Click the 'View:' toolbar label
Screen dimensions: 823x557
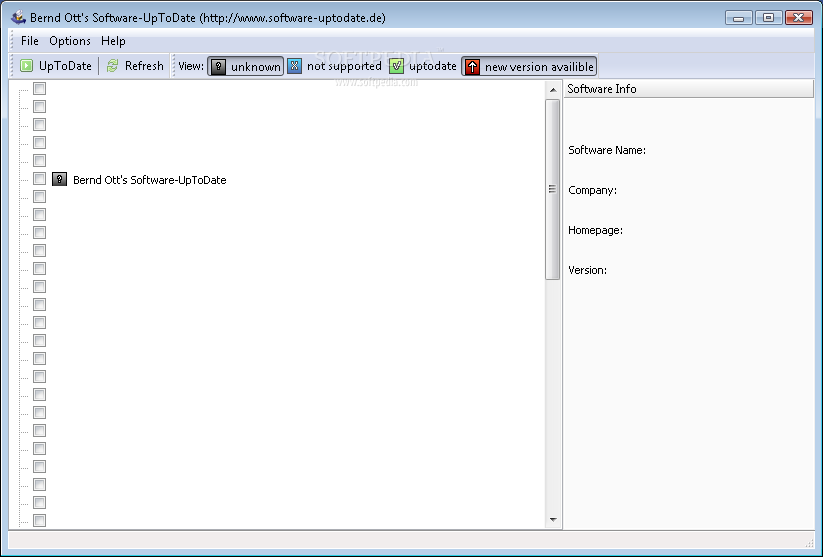pos(191,66)
